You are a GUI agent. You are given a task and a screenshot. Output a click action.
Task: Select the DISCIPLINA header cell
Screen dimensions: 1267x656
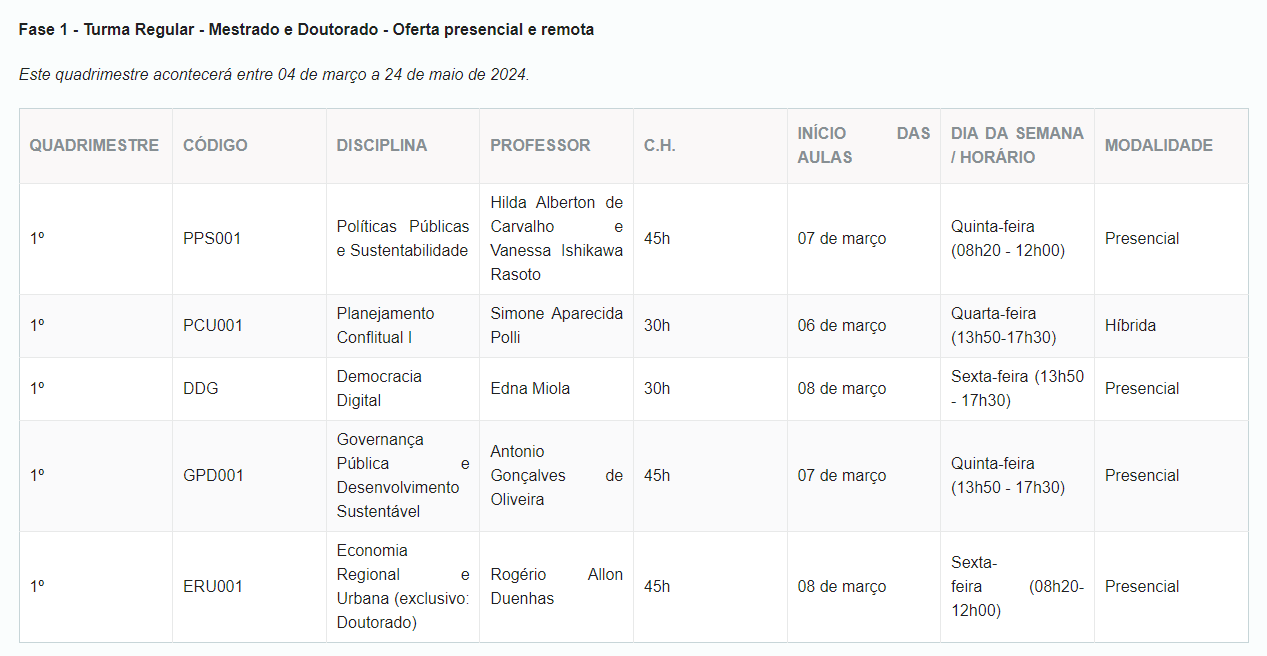pyautogui.click(x=381, y=145)
